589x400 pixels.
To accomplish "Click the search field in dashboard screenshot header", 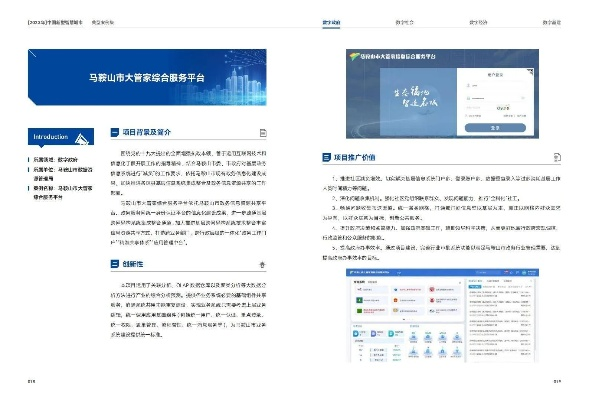I will 488,272.
